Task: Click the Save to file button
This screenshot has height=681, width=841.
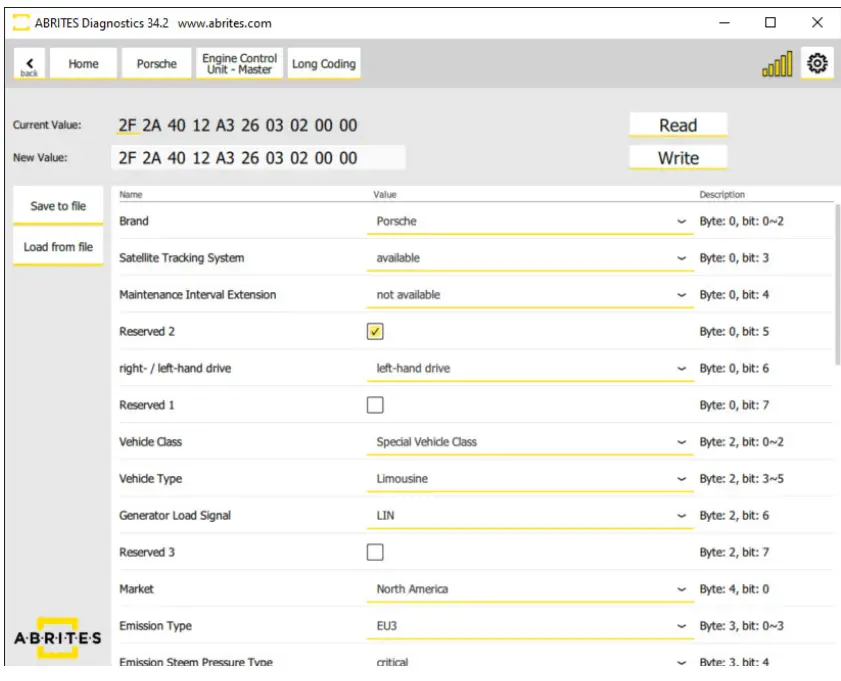Action: pyautogui.click(x=58, y=207)
